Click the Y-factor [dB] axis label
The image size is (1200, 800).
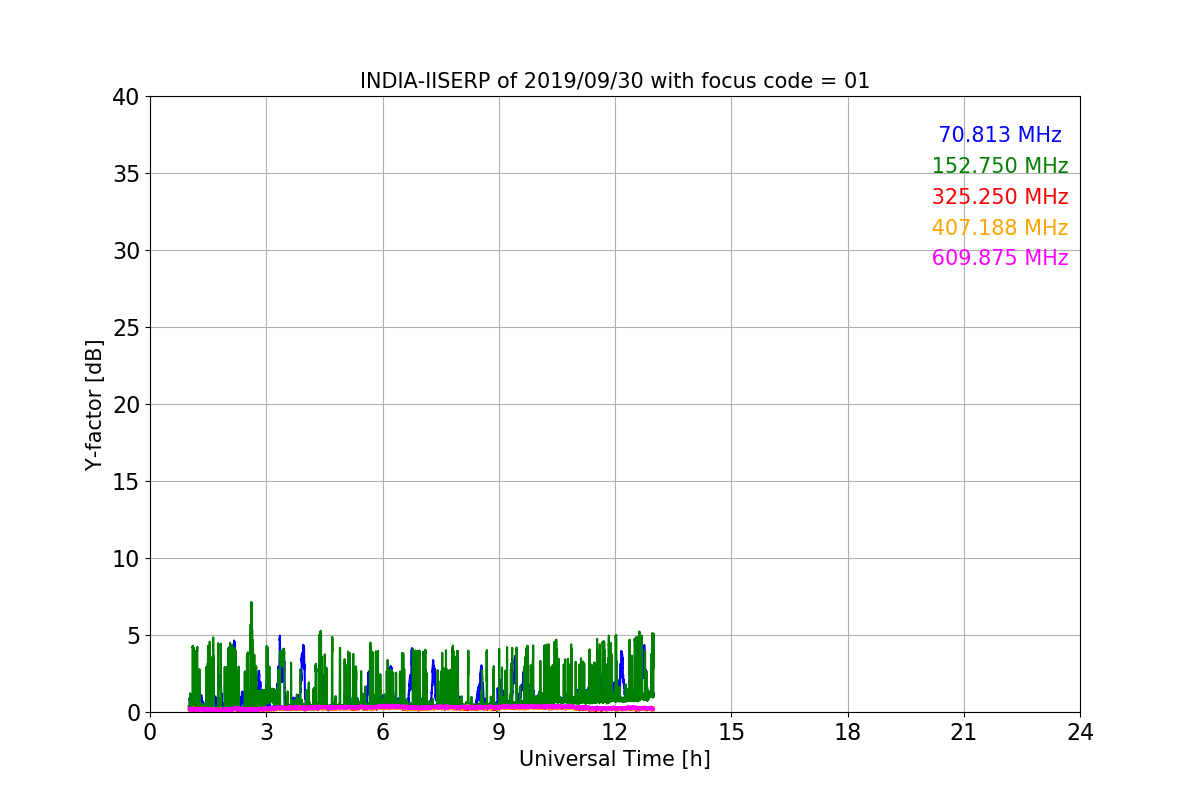click(94, 404)
